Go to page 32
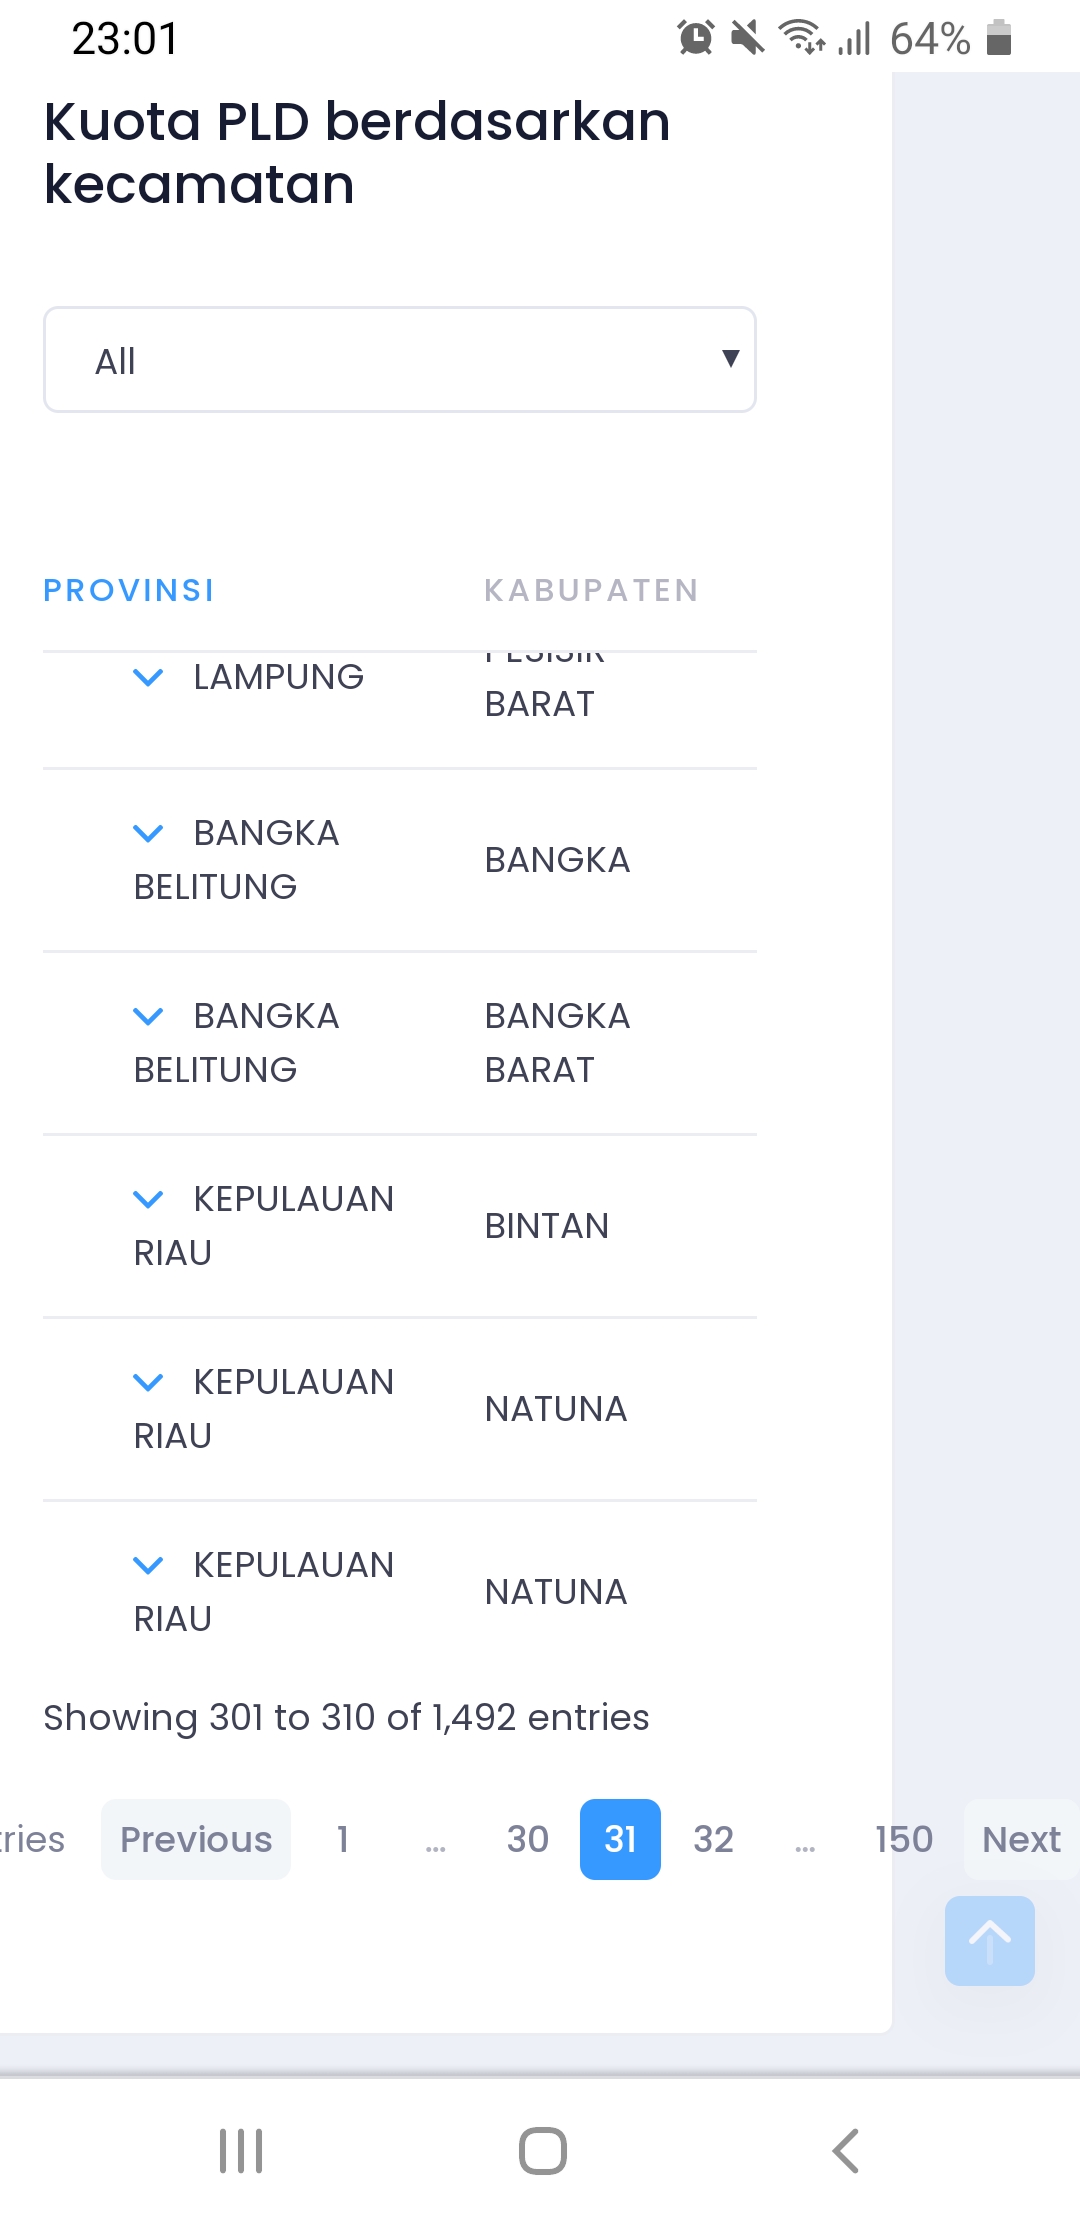Image resolution: width=1080 pixels, height=2220 pixels. point(713,1839)
